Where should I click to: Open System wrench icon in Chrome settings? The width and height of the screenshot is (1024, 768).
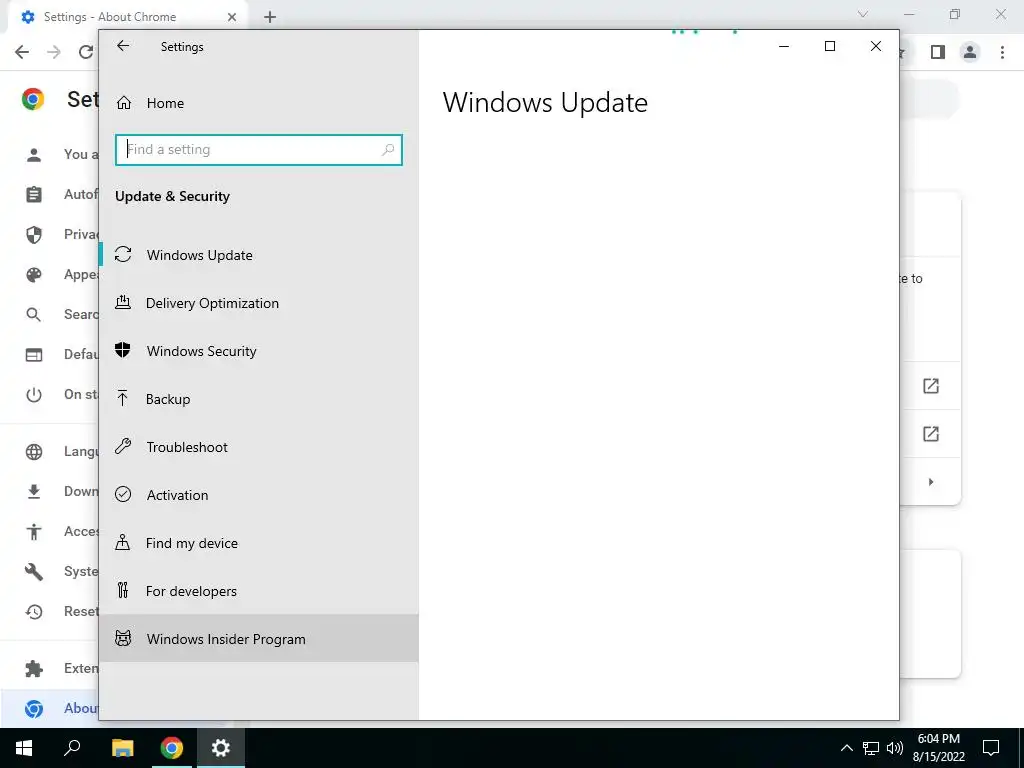tap(34, 572)
